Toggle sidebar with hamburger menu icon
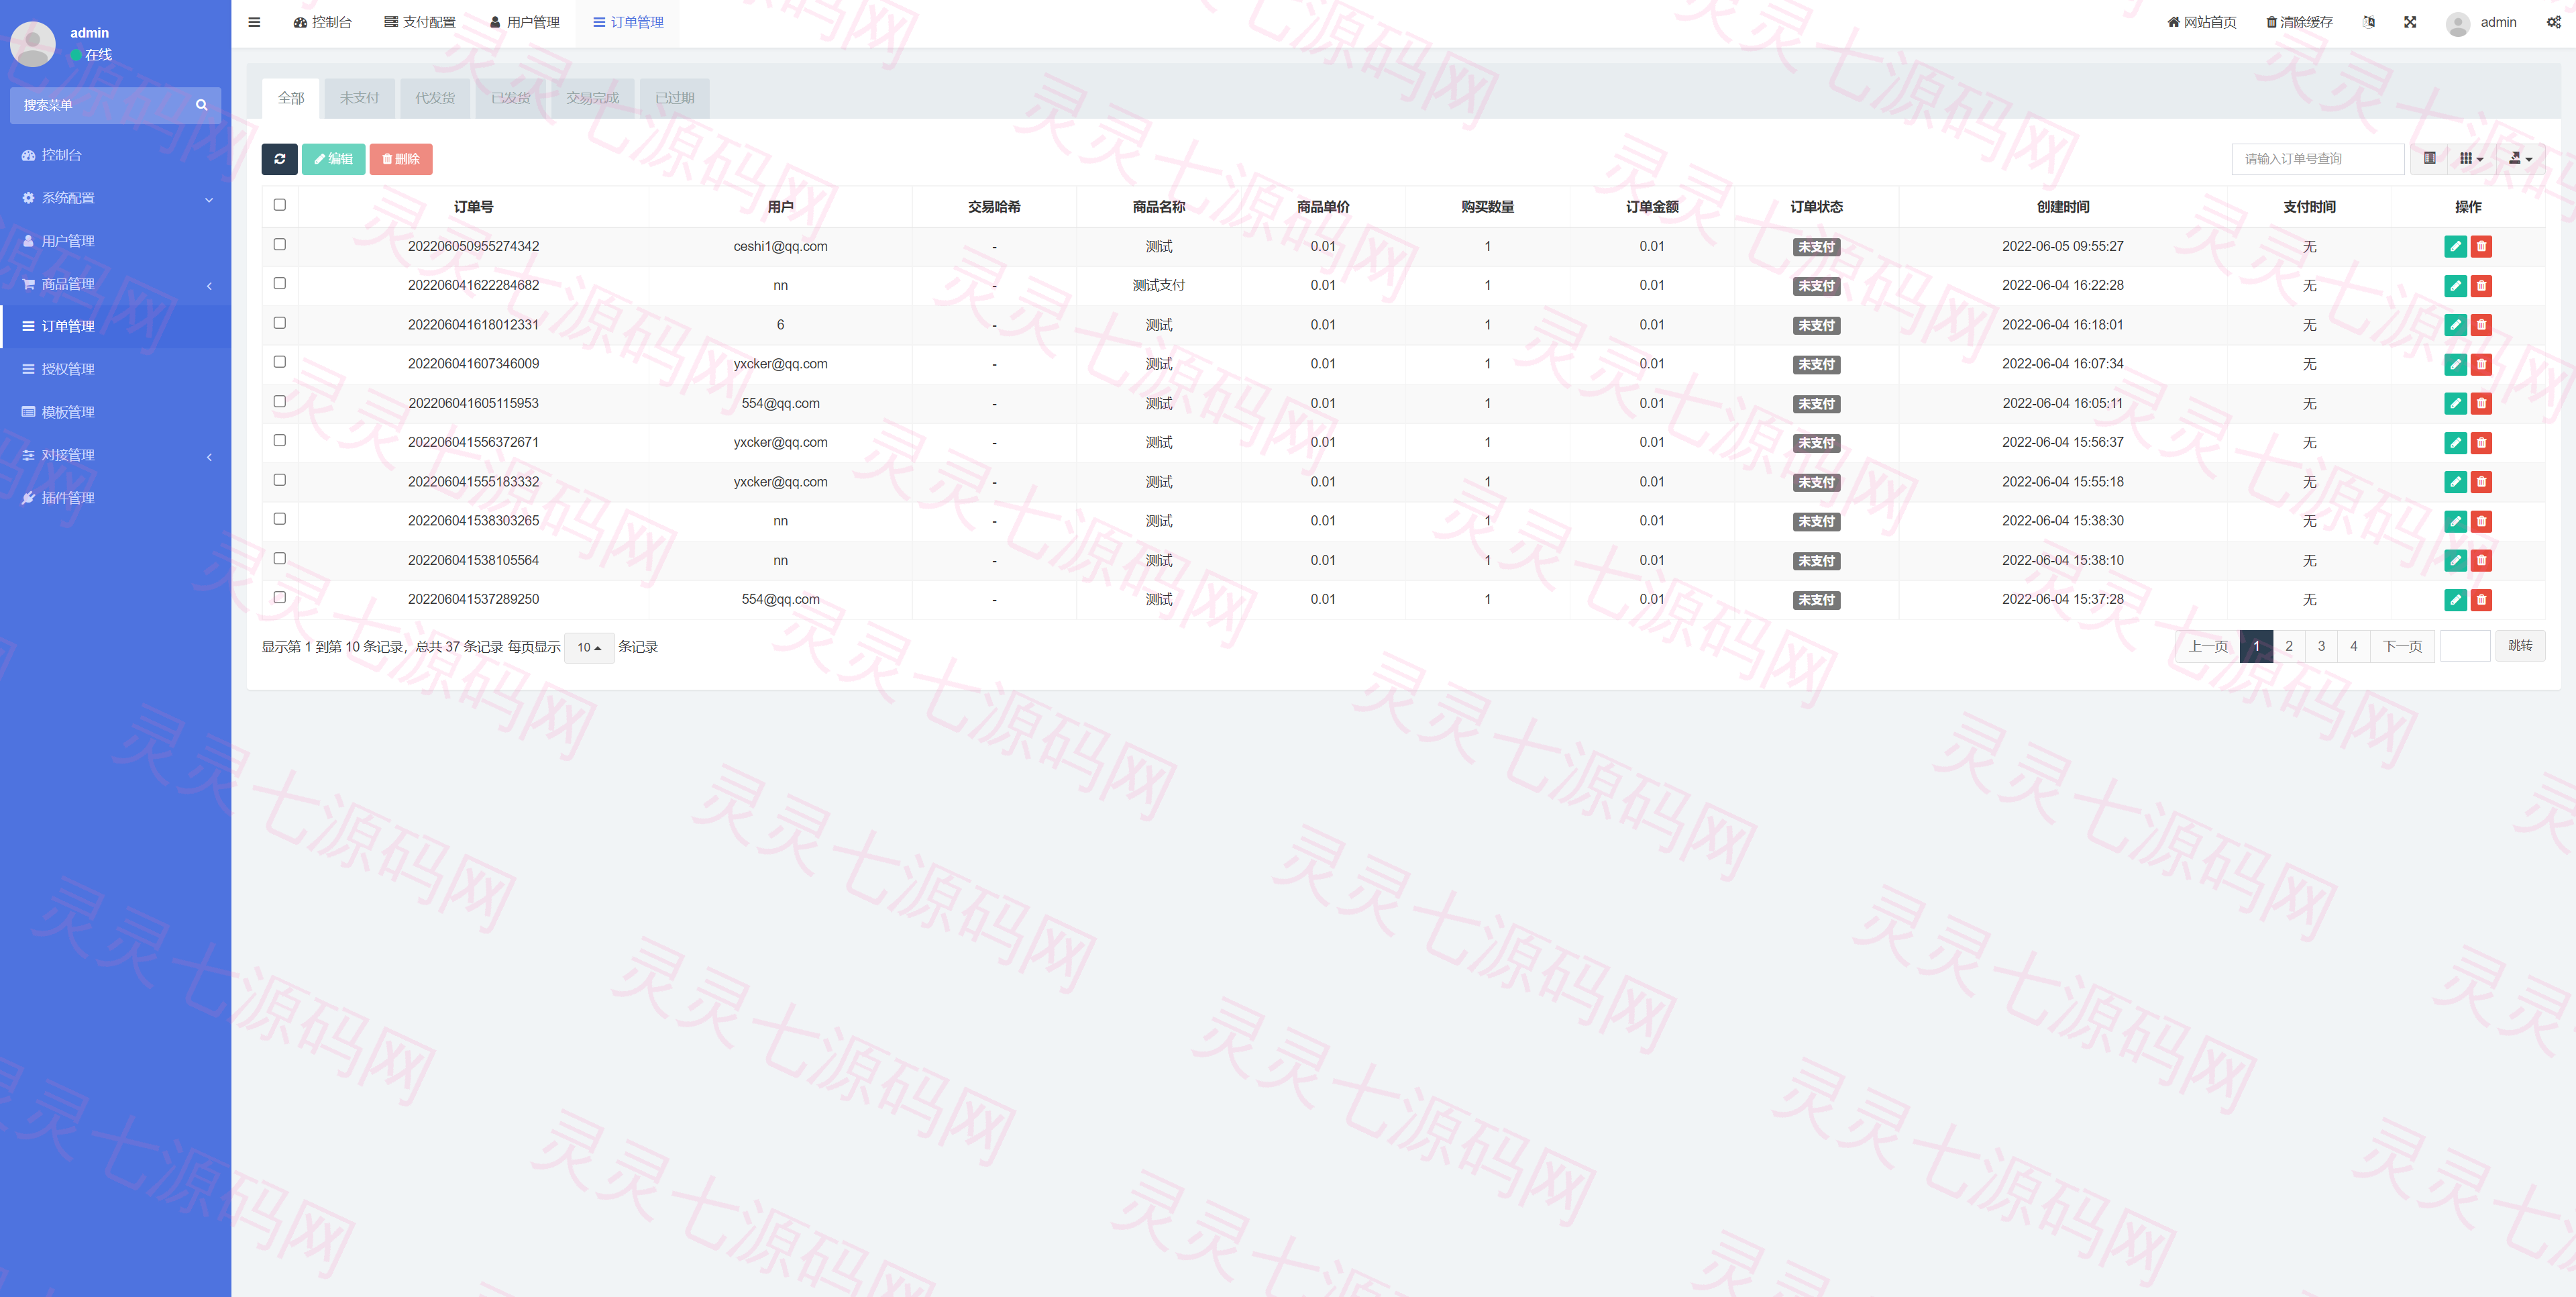This screenshot has height=1297, width=2576. pyautogui.click(x=254, y=22)
